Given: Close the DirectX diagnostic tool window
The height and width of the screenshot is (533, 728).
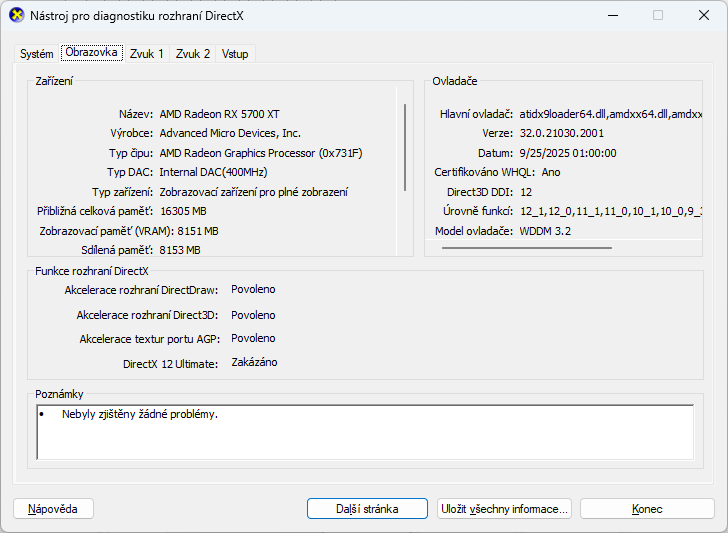Looking at the screenshot, I should point(703,15).
